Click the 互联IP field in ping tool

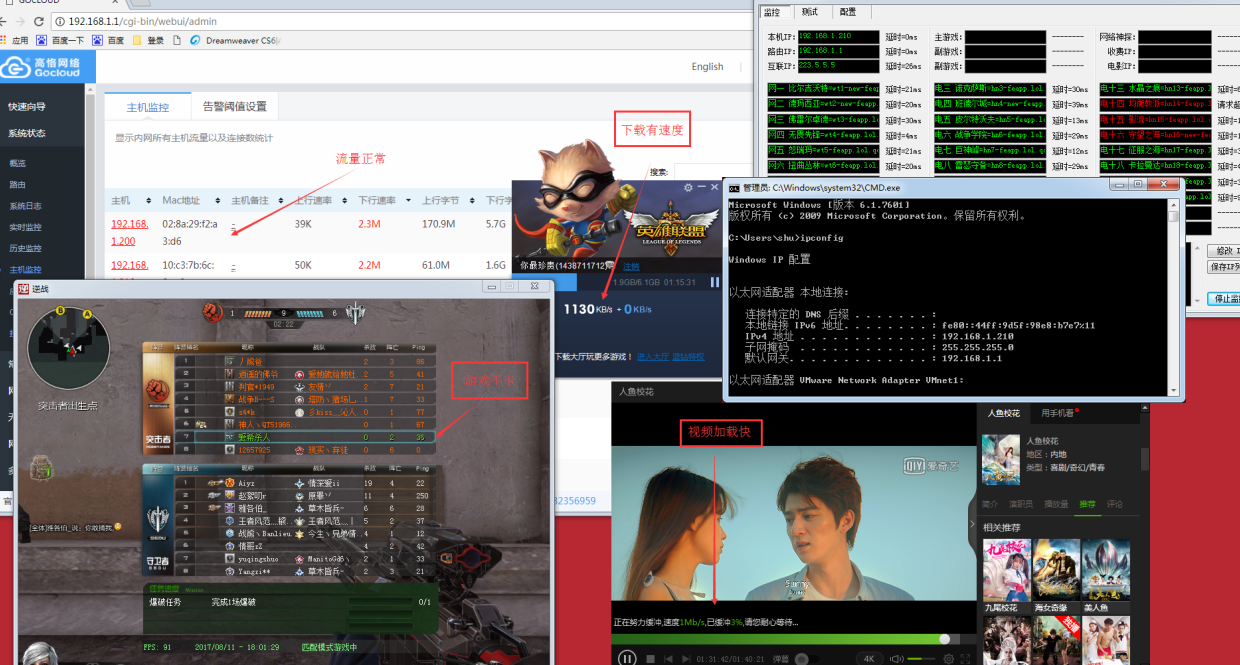pos(839,66)
